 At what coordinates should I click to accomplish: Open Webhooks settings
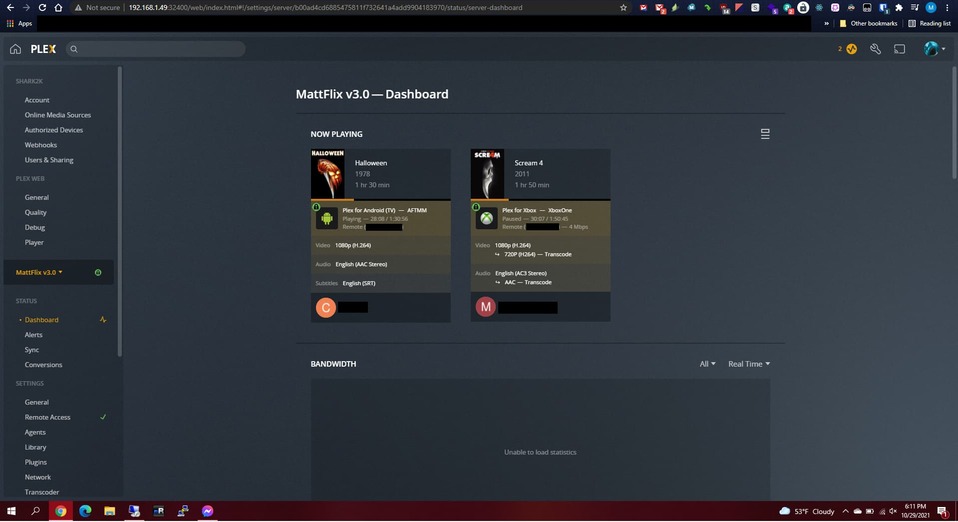pos(40,145)
